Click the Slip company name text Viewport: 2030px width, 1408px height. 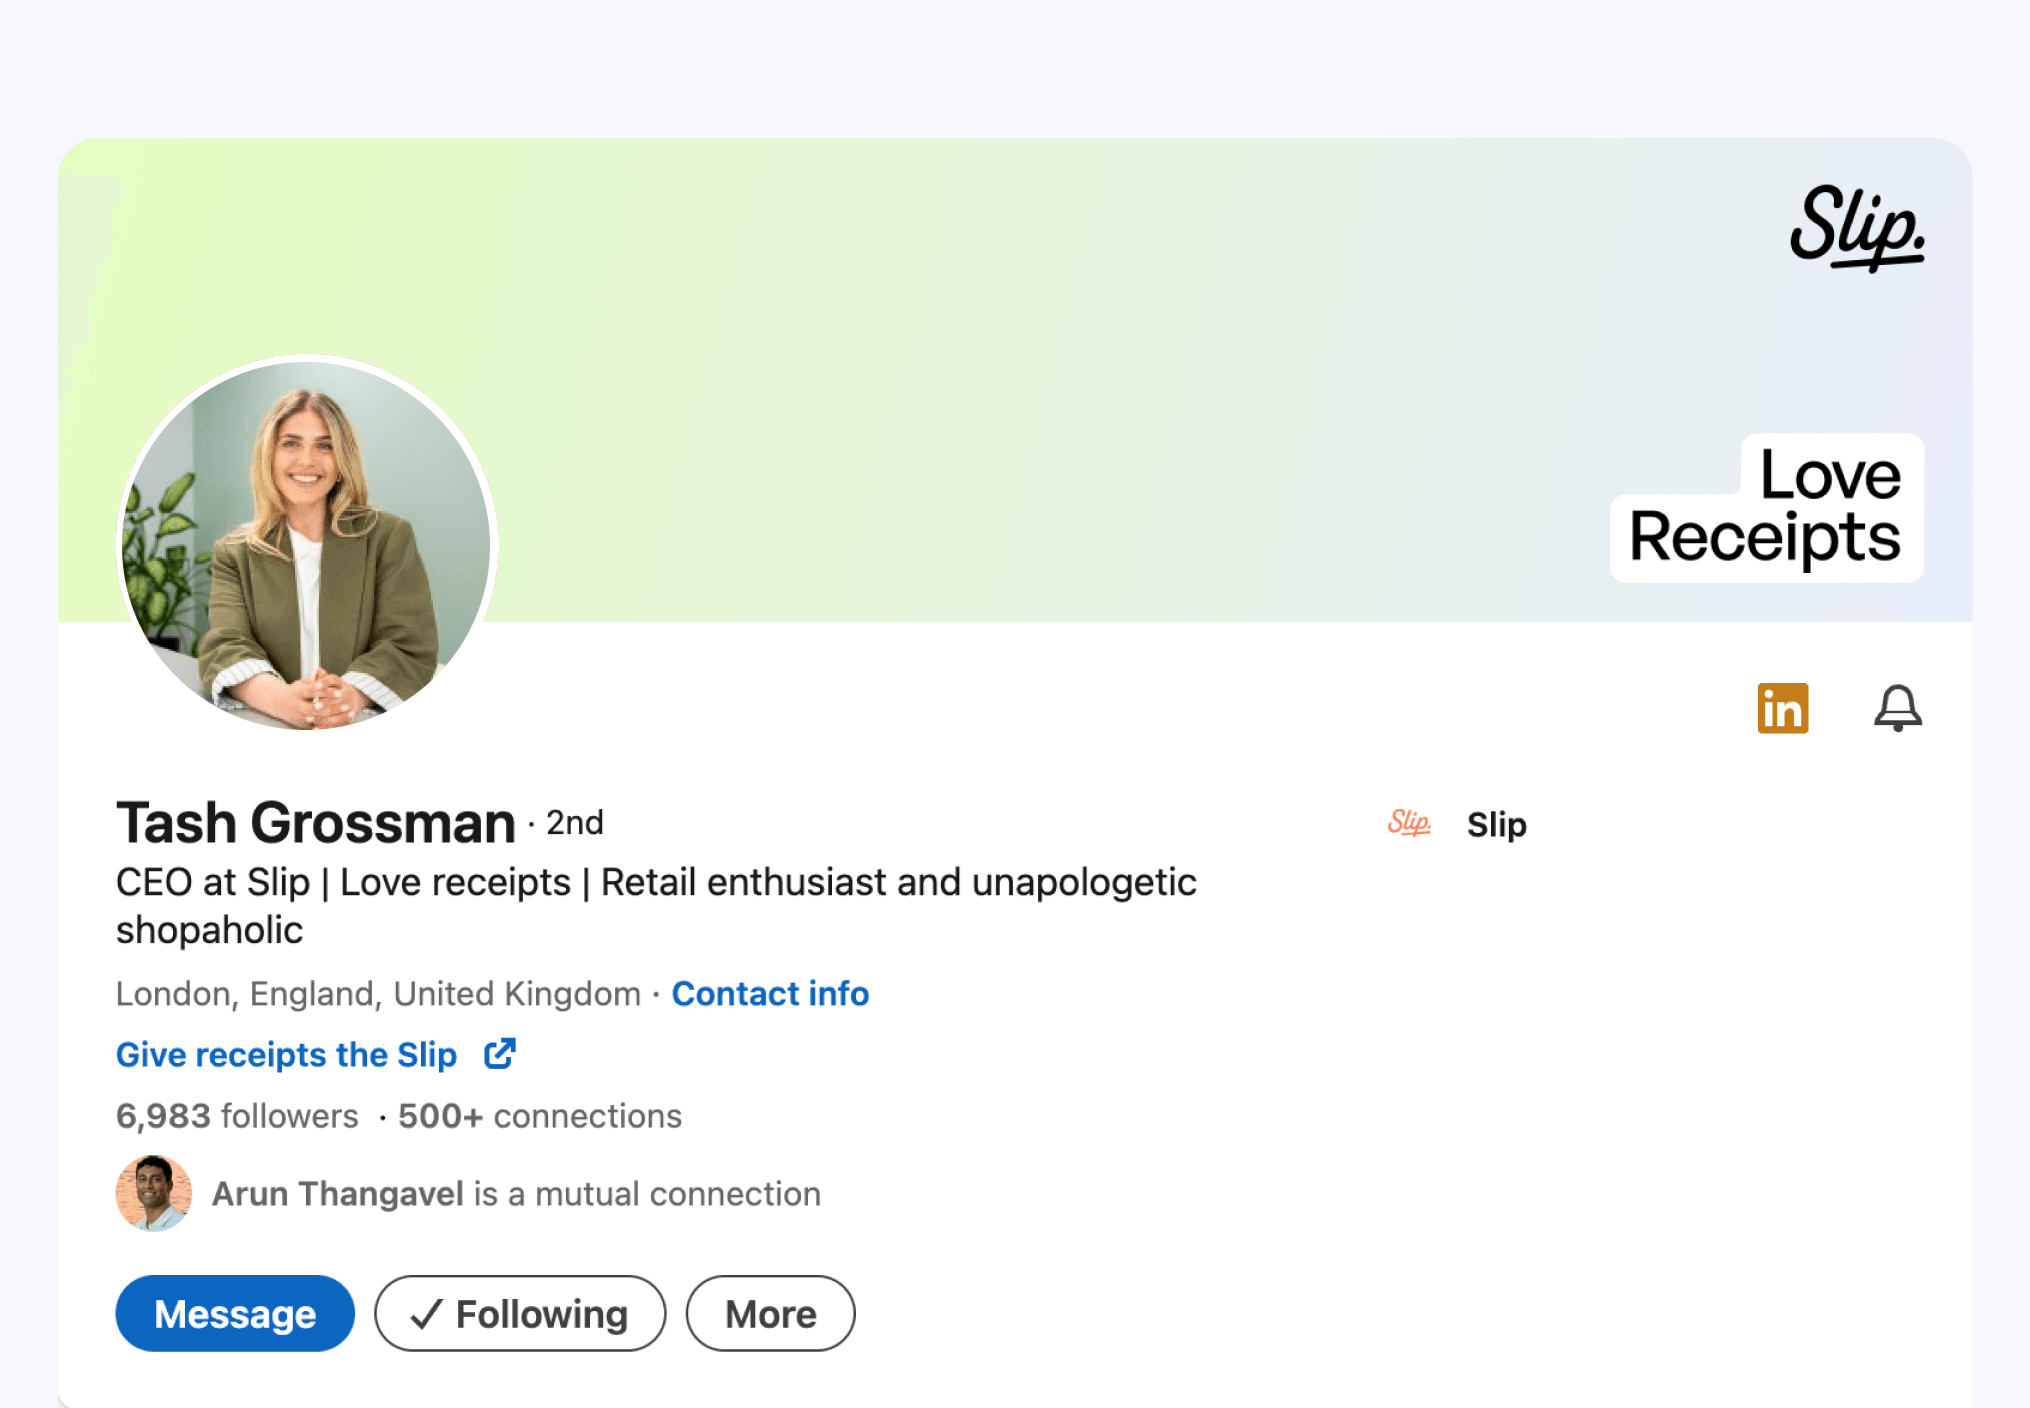[1496, 824]
